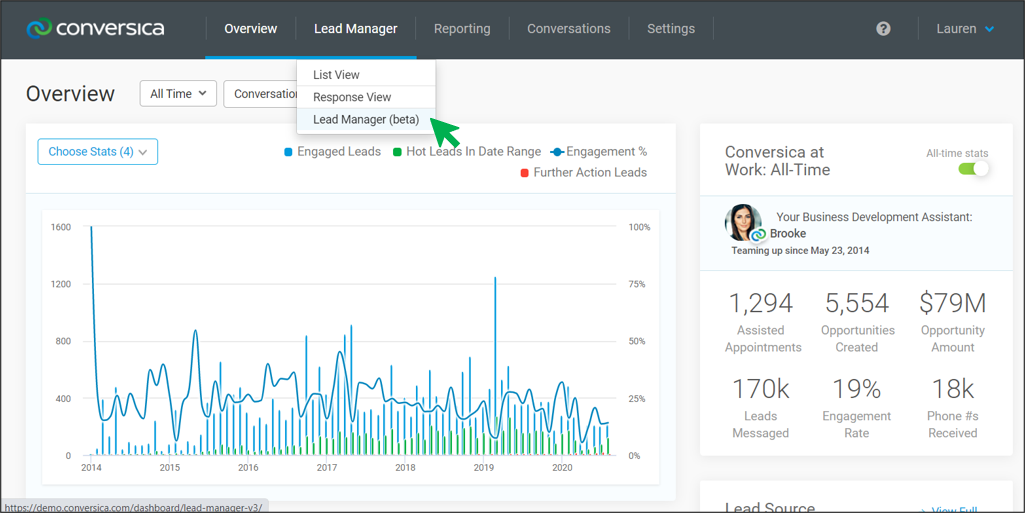Choose Lead Manager (beta) menu entry
Image resolution: width=1025 pixels, height=513 pixels.
pos(366,120)
